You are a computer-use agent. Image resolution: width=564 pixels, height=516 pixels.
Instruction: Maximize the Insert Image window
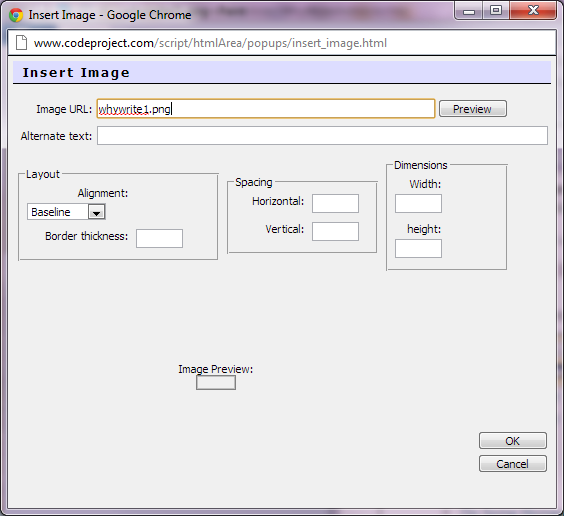point(496,11)
